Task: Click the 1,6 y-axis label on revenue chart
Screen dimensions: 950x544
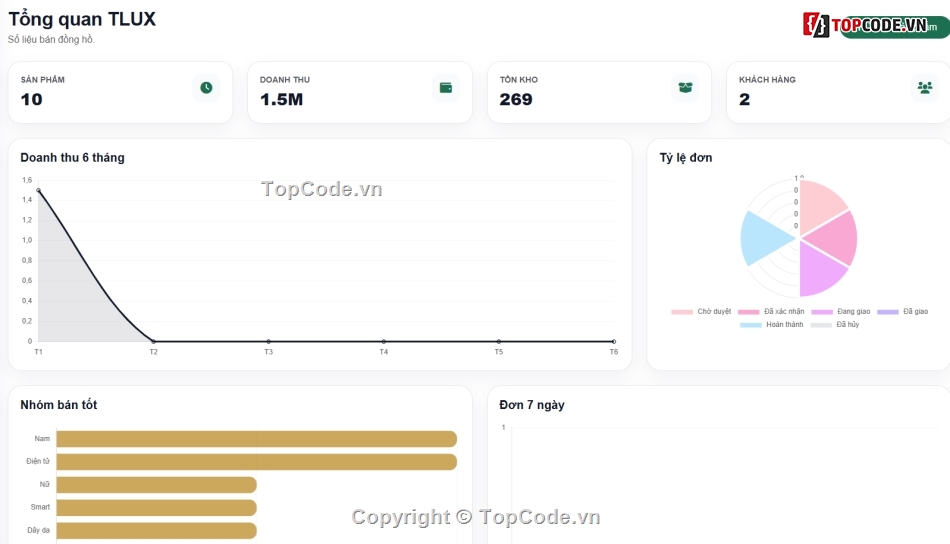Action: pyautogui.click(x=27, y=181)
